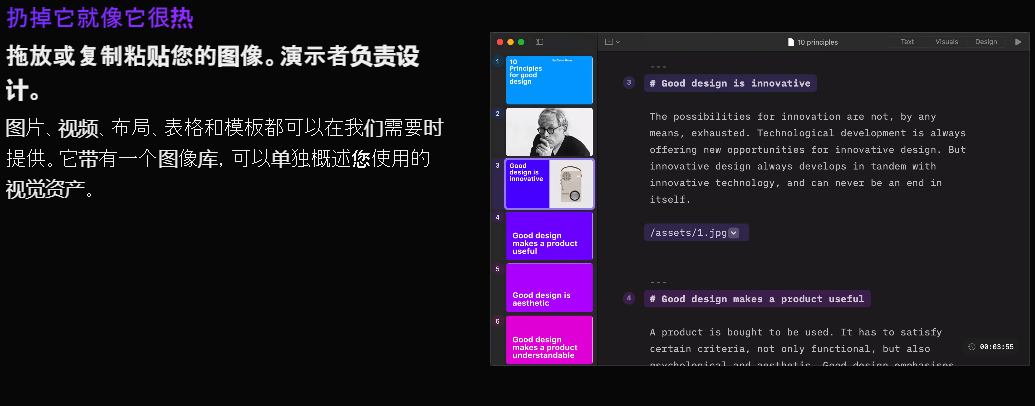1035x406 pixels.
Task: Select slide 1 thumbnail, 10 Principles
Action: (549, 80)
